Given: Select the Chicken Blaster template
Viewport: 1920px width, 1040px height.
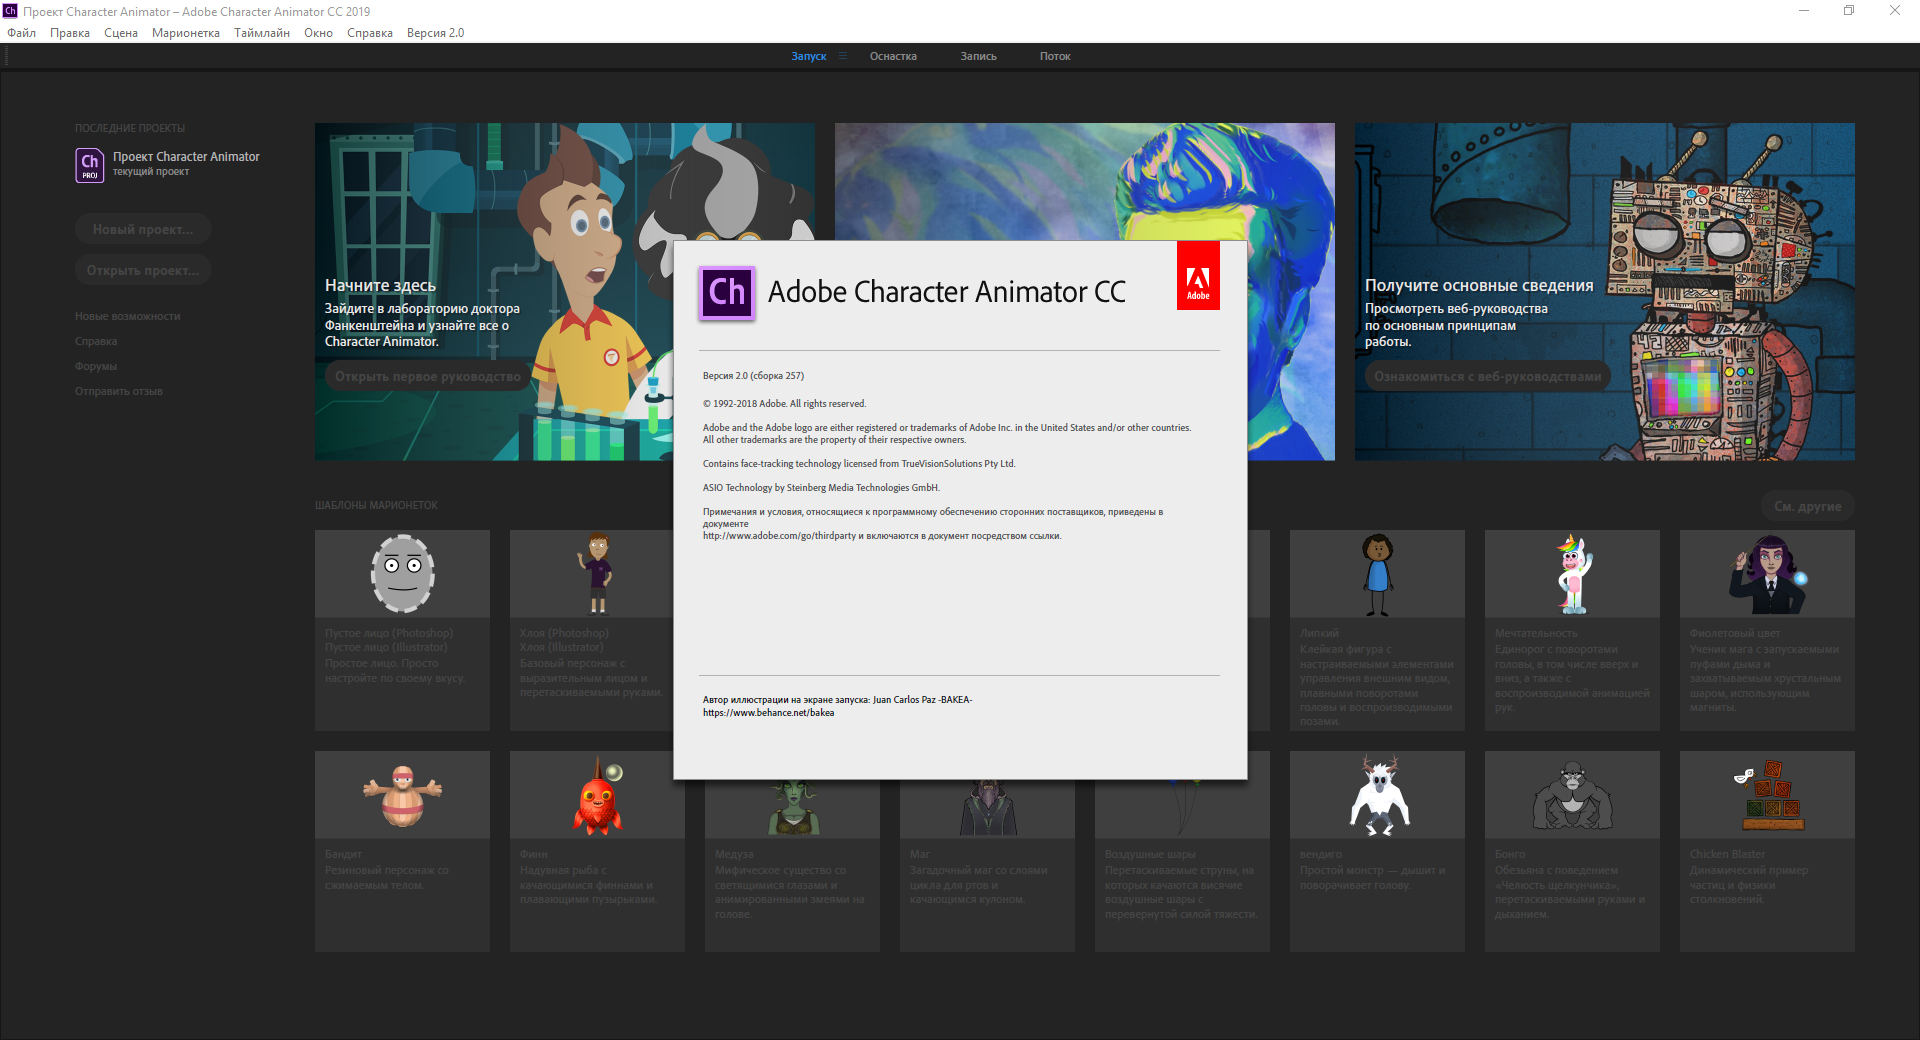Looking at the screenshot, I should pos(1767,851).
